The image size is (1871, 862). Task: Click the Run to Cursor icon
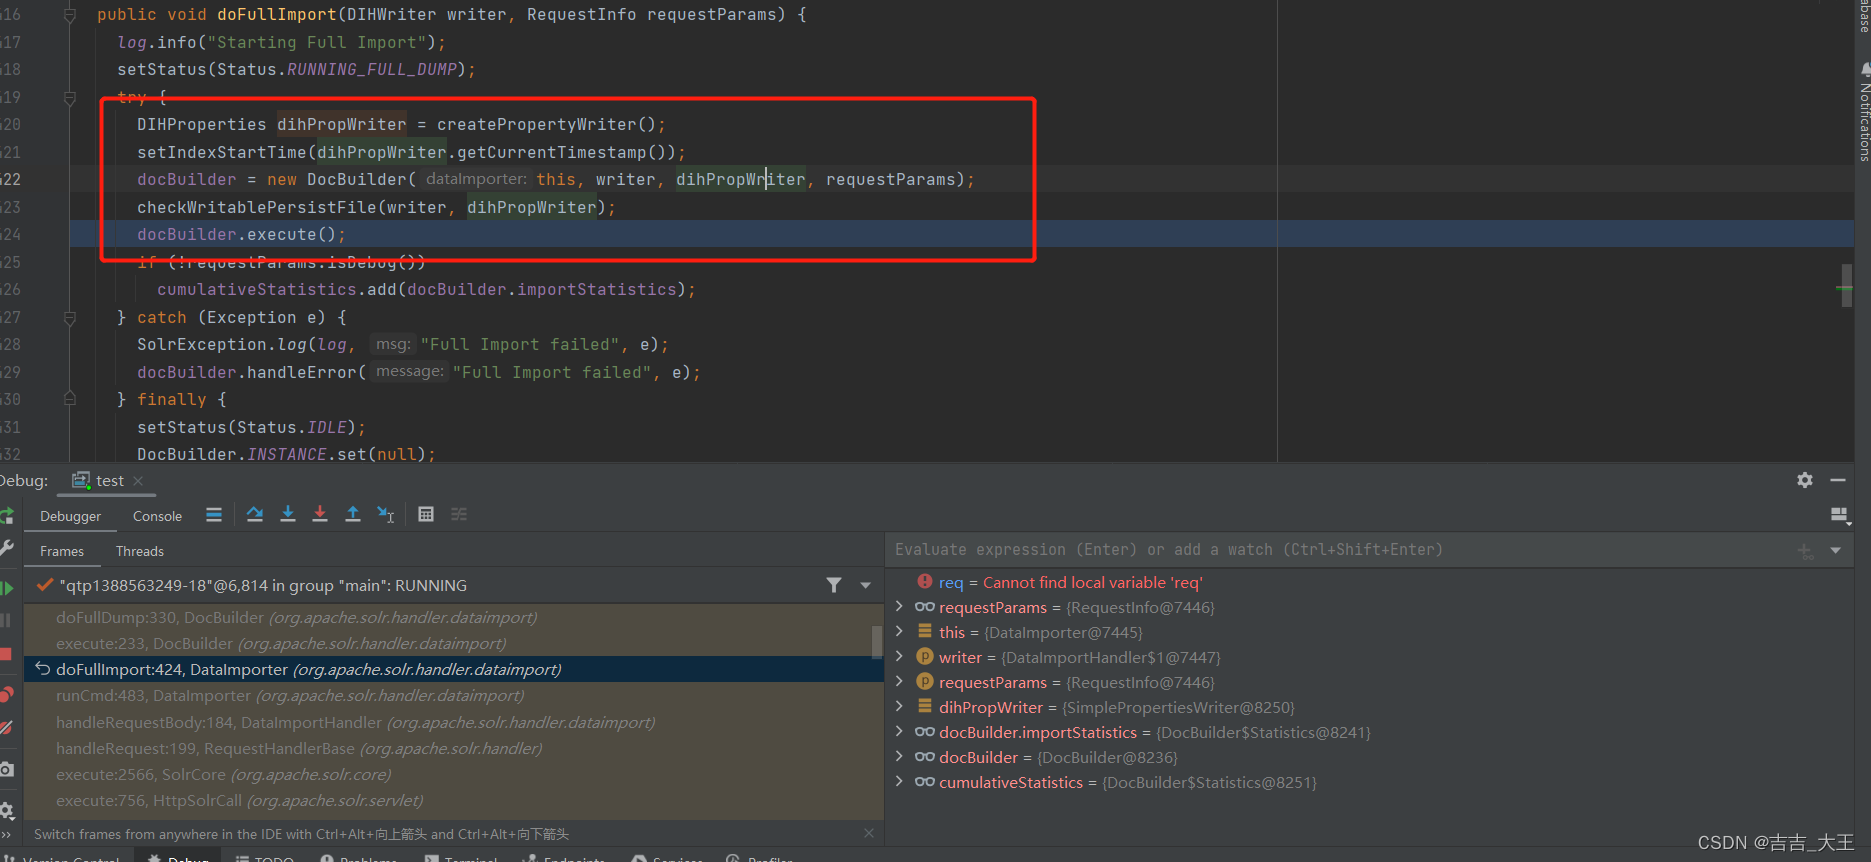click(x=386, y=514)
